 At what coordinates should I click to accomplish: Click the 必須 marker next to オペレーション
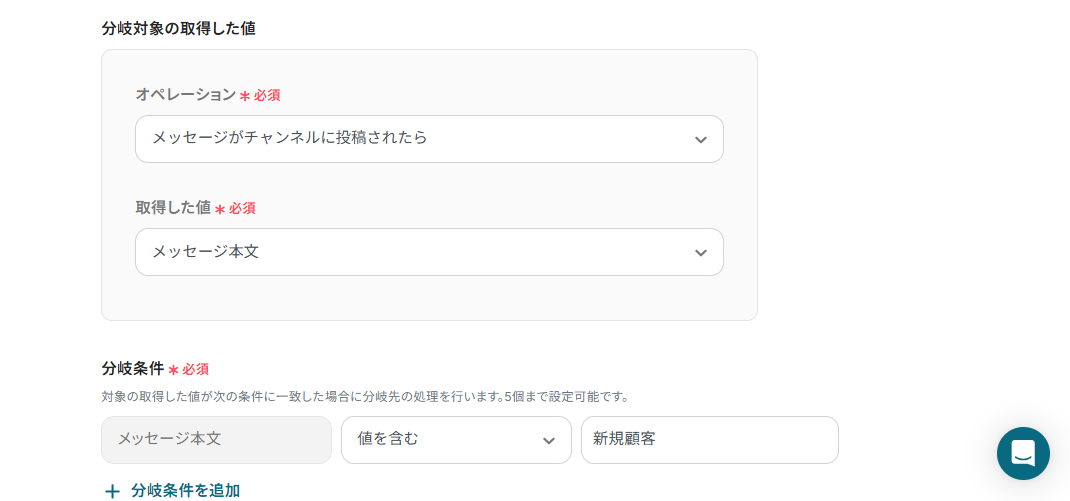[x=267, y=96]
